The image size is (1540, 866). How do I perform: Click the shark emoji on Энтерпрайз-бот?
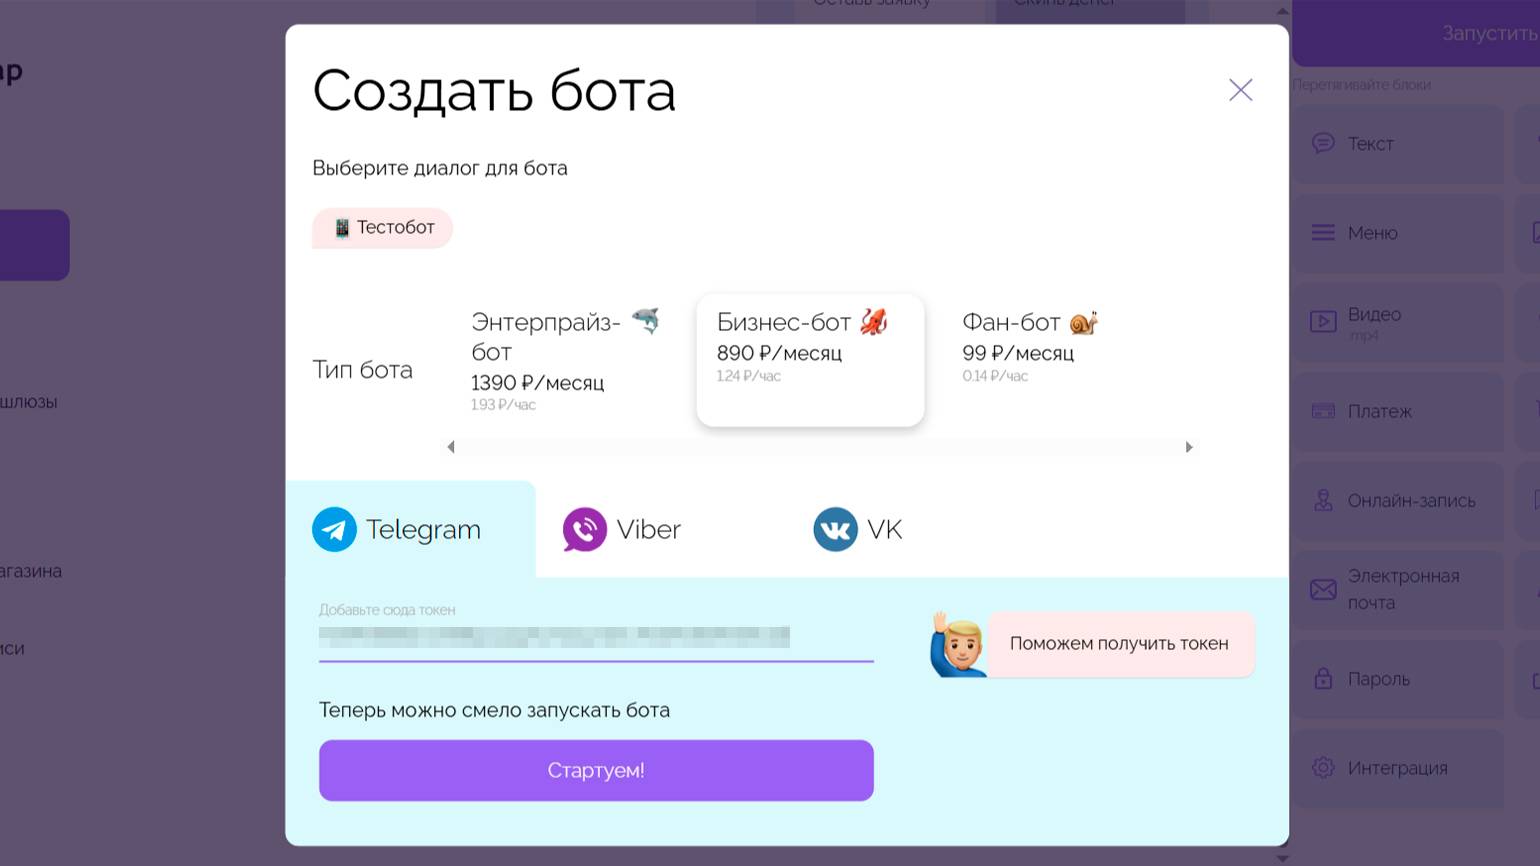coord(646,321)
